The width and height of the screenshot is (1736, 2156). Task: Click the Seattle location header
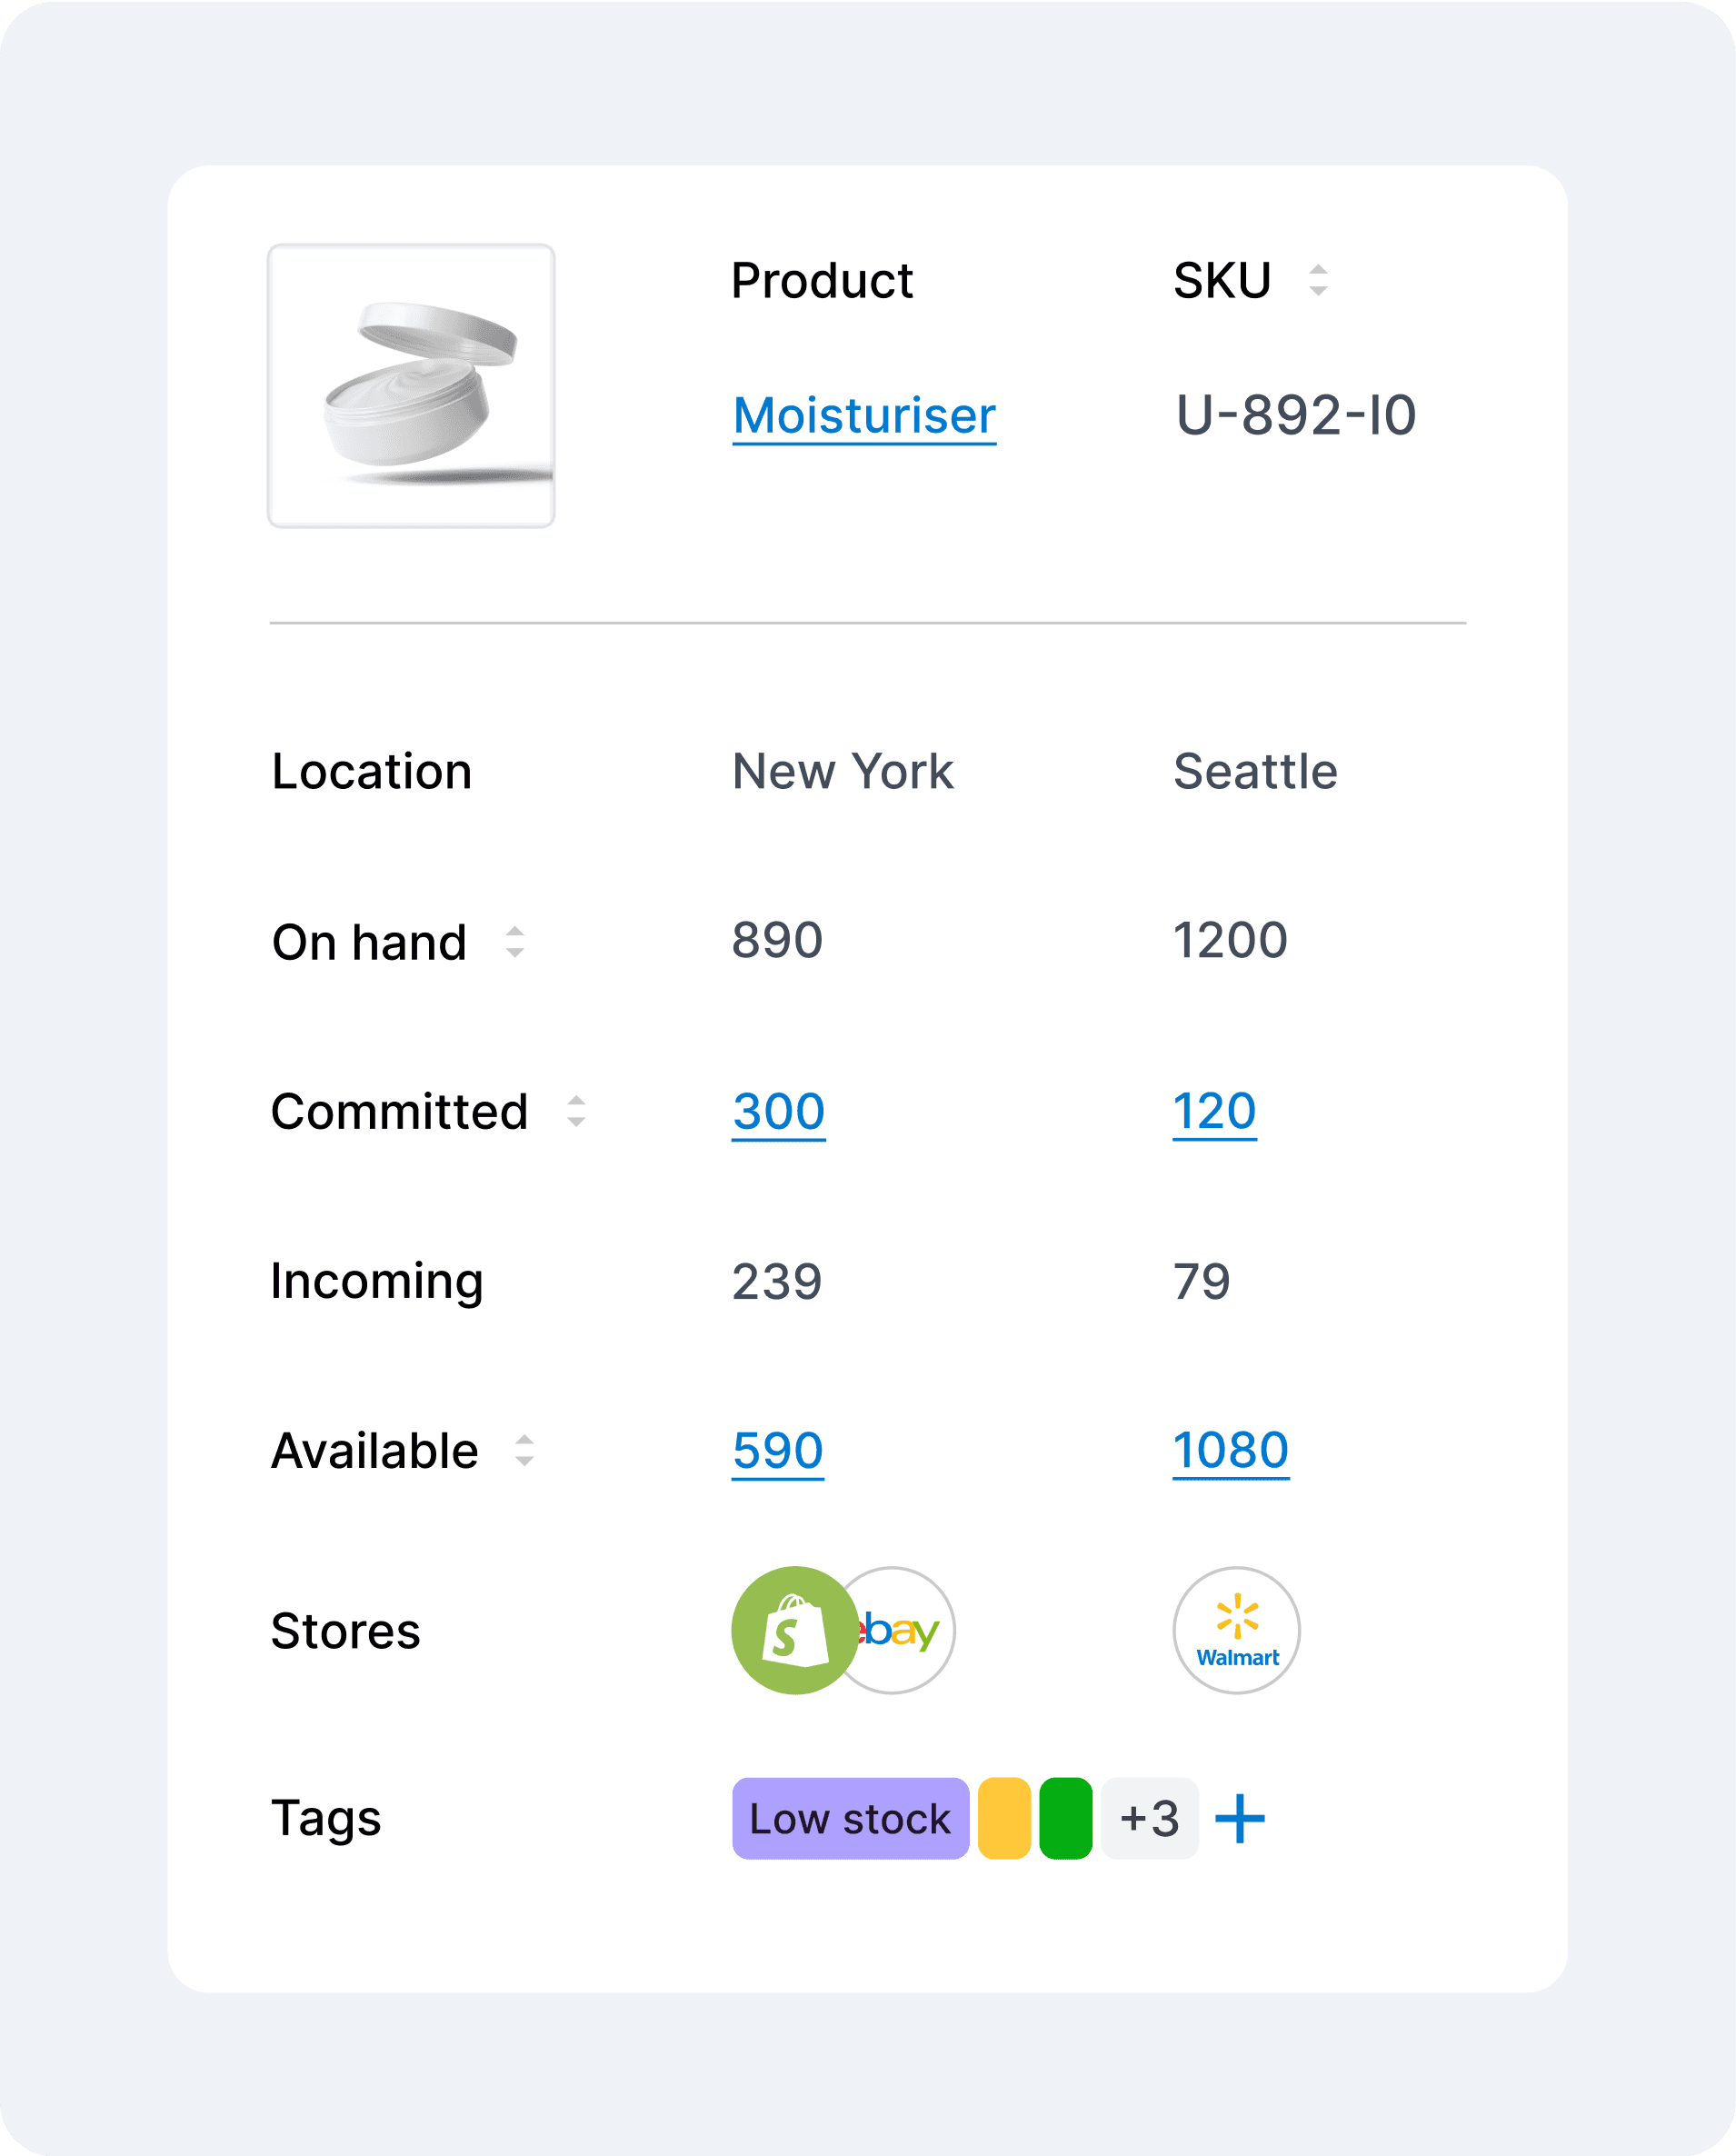click(1255, 771)
